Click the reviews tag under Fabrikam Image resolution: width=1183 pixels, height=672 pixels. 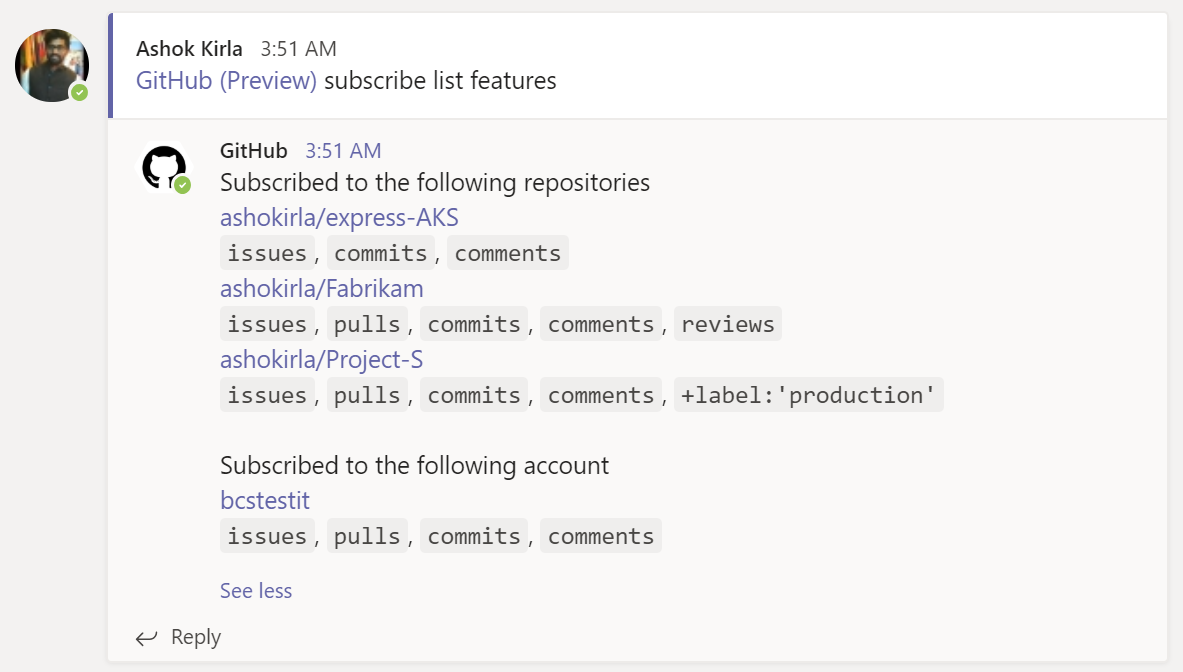pos(727,324)
